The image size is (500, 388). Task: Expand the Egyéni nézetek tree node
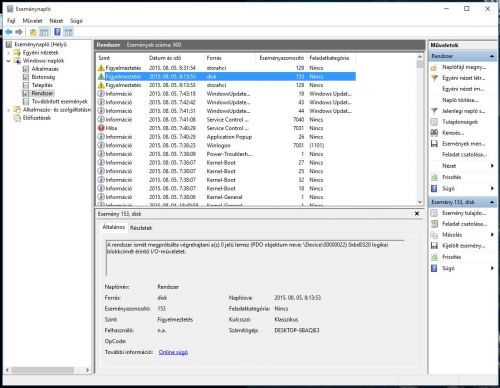click(x=9, y=53)
